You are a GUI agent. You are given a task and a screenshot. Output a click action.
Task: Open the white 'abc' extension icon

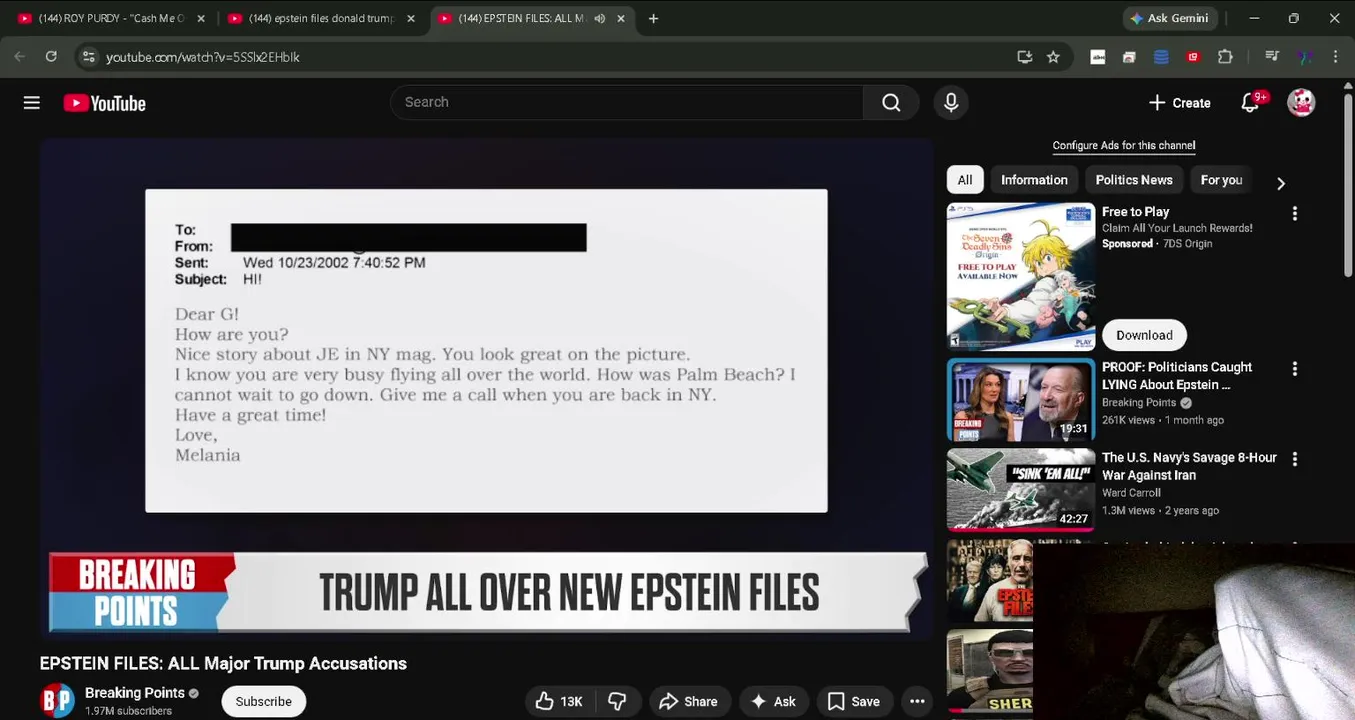tap(1098, 57)
